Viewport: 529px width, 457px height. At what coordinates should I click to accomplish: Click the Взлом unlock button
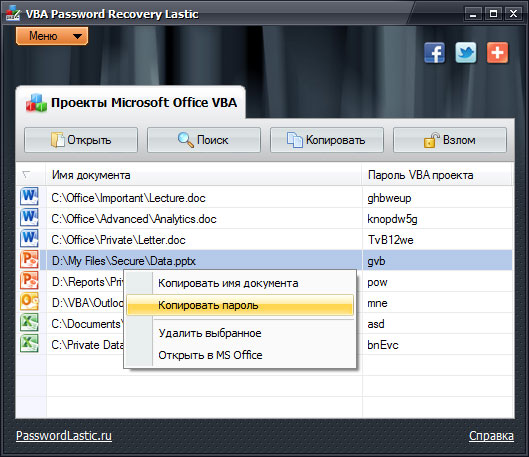(x=450, y=140)
